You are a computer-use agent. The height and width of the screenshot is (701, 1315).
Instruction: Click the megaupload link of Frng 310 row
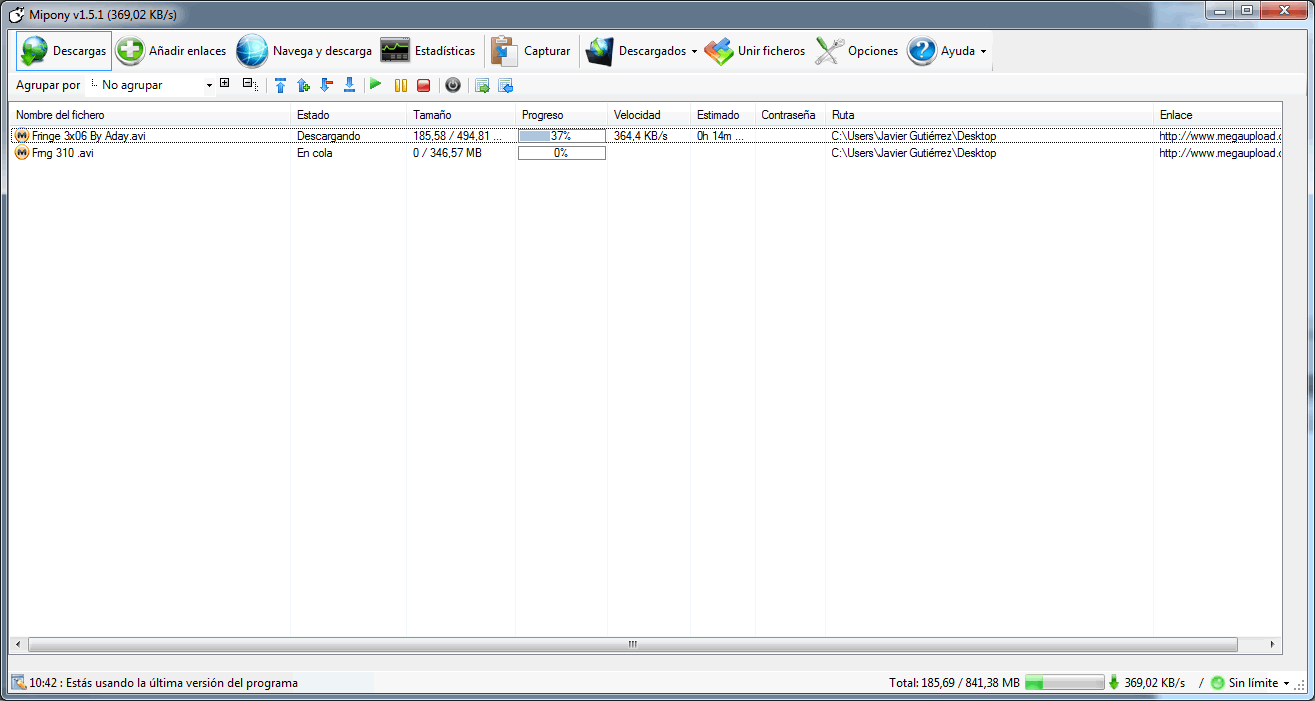[x=1219, y=153]
